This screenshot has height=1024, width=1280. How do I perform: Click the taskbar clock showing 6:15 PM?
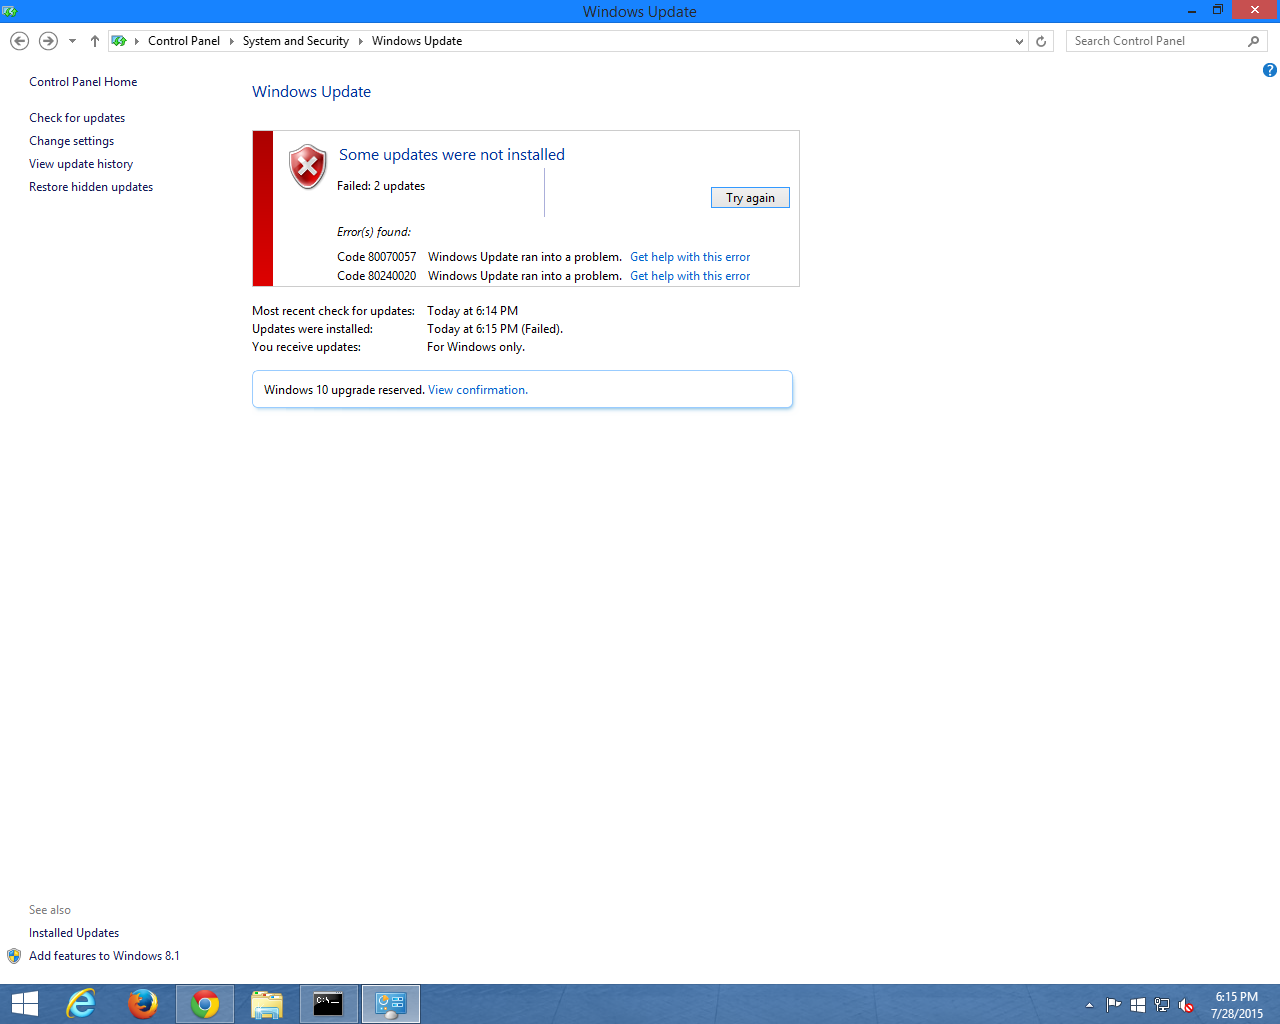click(x=1237, y=1005)
